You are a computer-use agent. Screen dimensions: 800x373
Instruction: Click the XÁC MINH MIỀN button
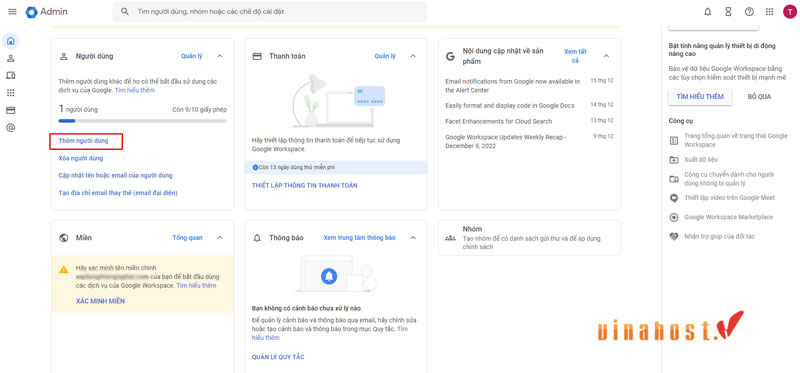100,301
